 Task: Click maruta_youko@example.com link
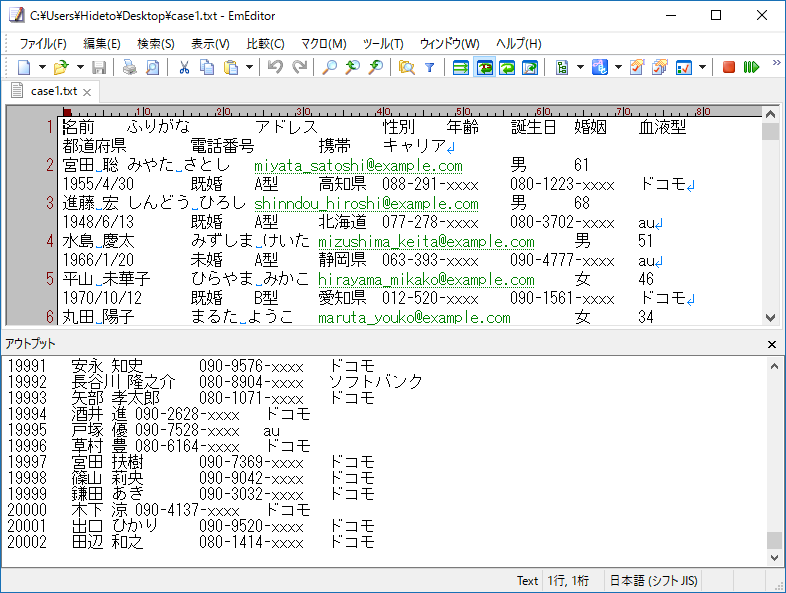pyautogui.click(x=415, y=318)
